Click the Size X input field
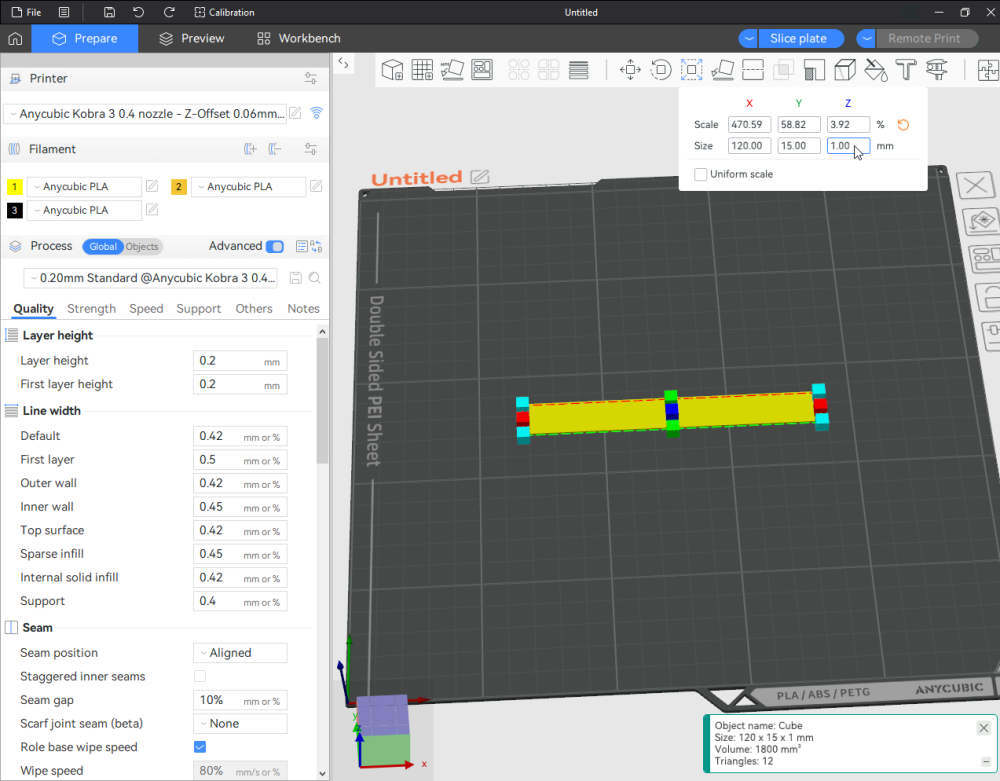Viewport: 1000px width, 781px height. click(749, 145)
